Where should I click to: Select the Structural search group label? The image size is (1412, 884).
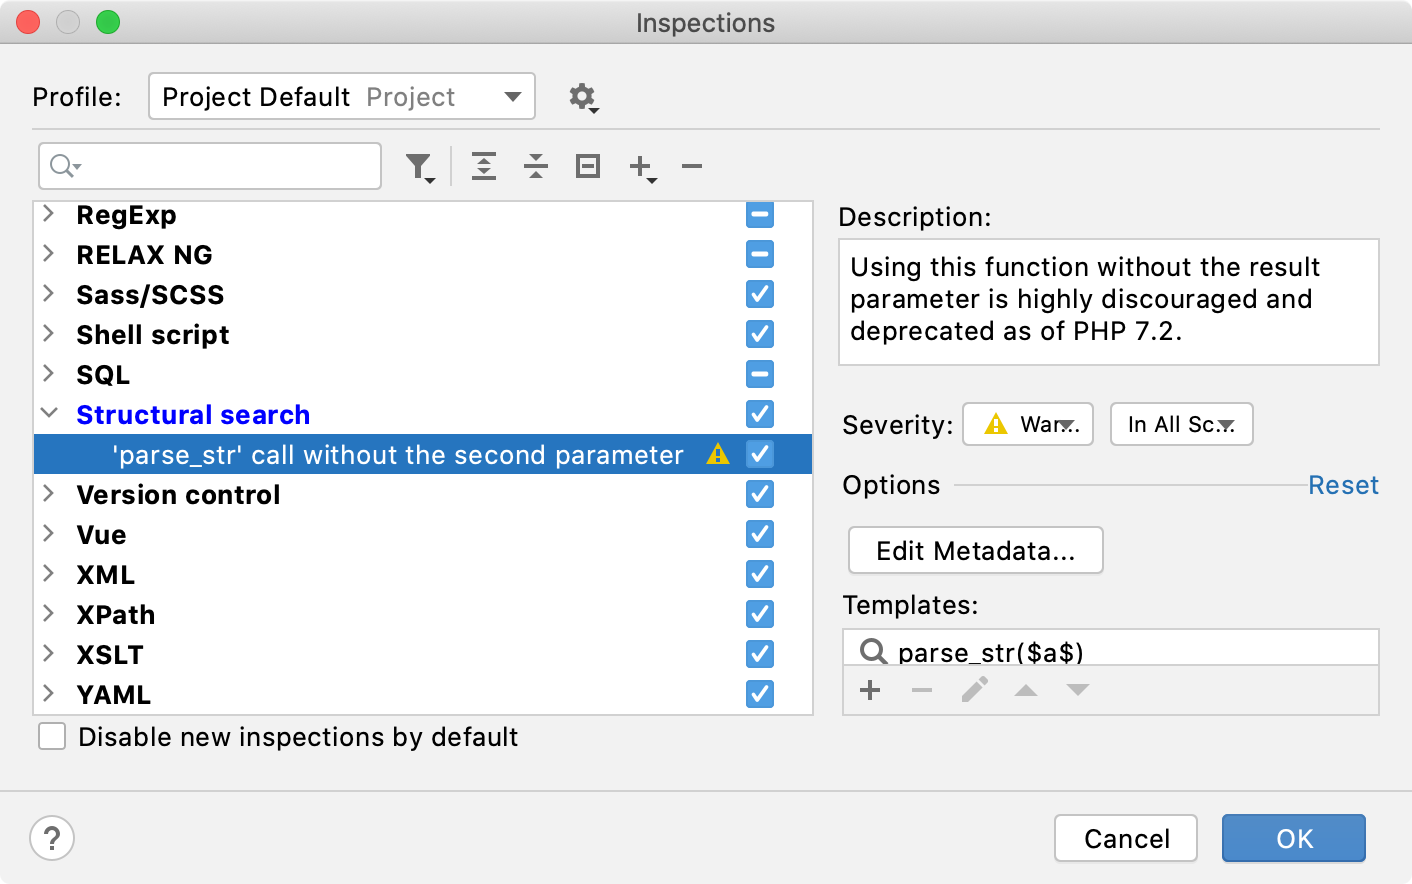click(x=193, y=414)
